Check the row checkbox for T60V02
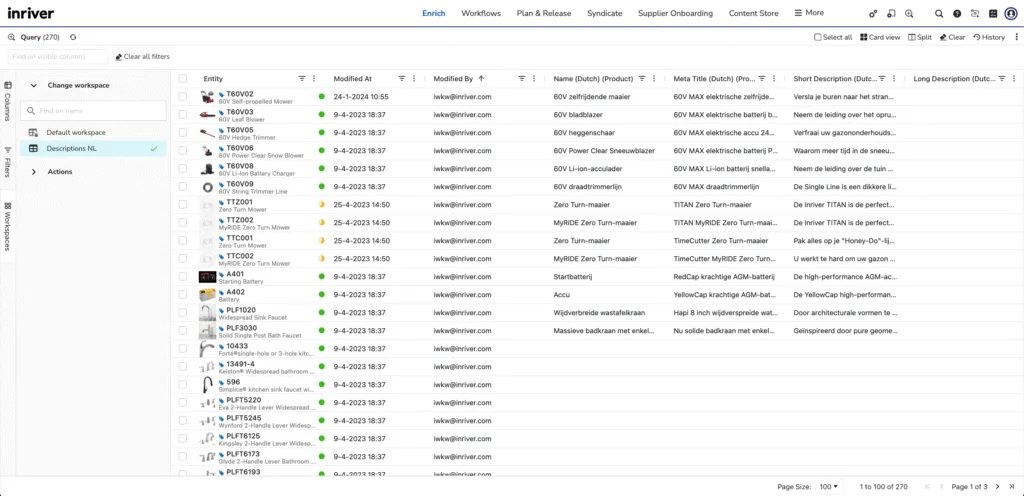 [183, 97]
